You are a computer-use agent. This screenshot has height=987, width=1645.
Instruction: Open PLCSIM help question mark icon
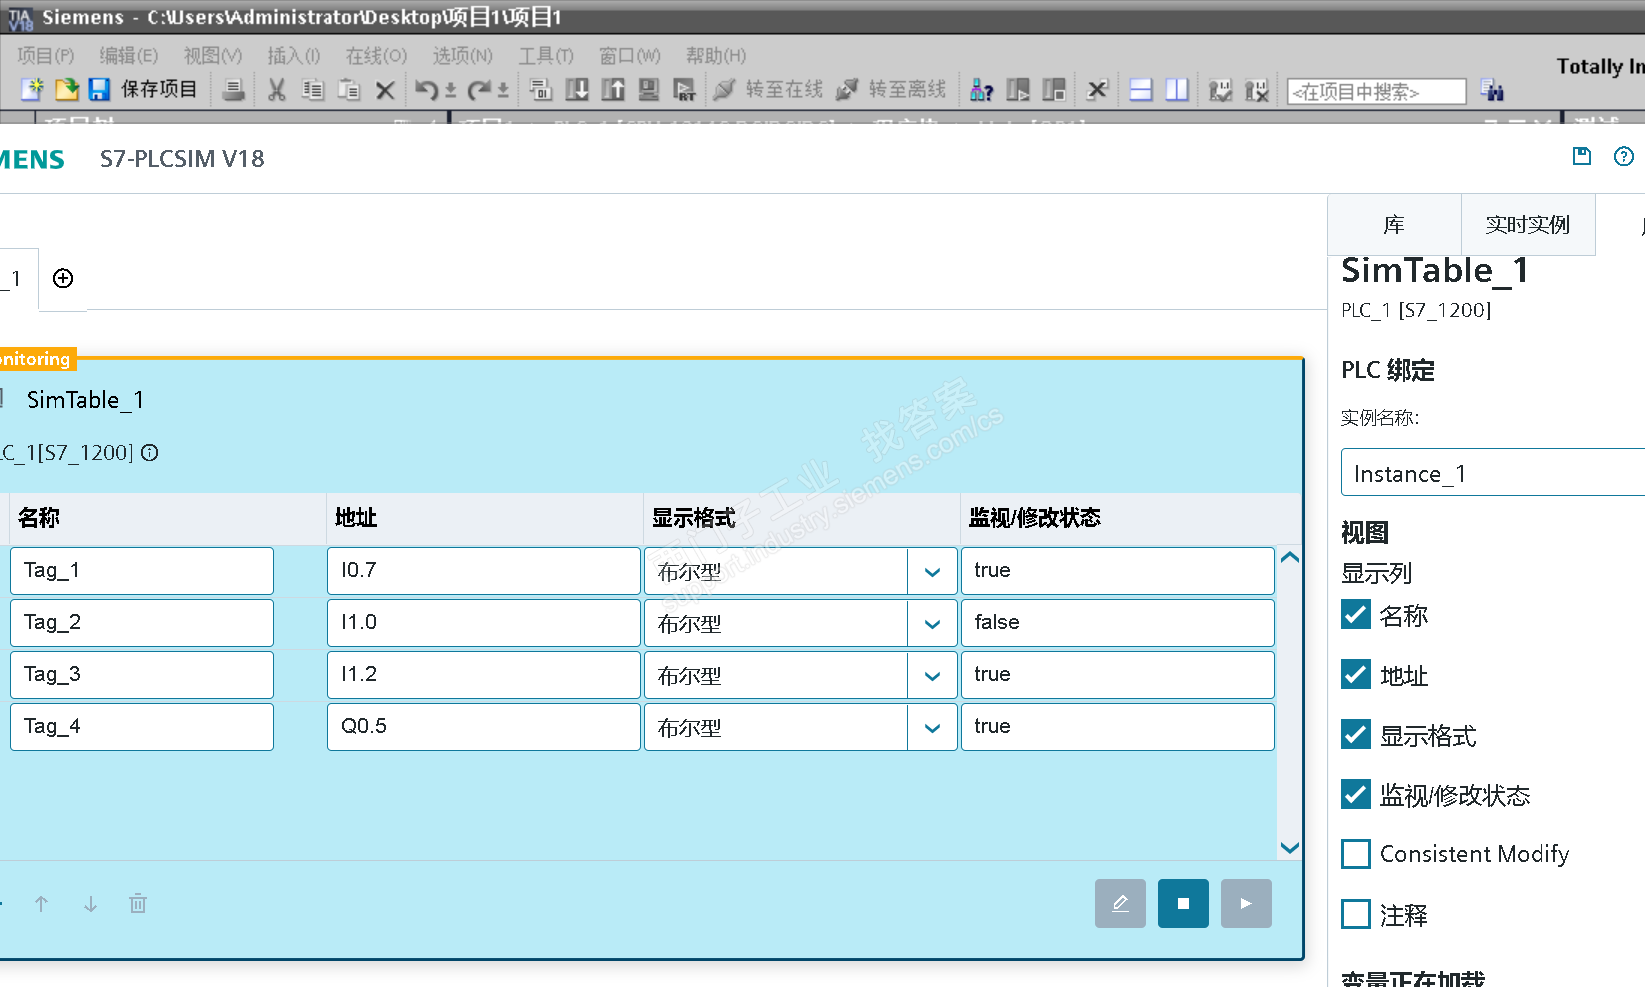point(1624,156)
